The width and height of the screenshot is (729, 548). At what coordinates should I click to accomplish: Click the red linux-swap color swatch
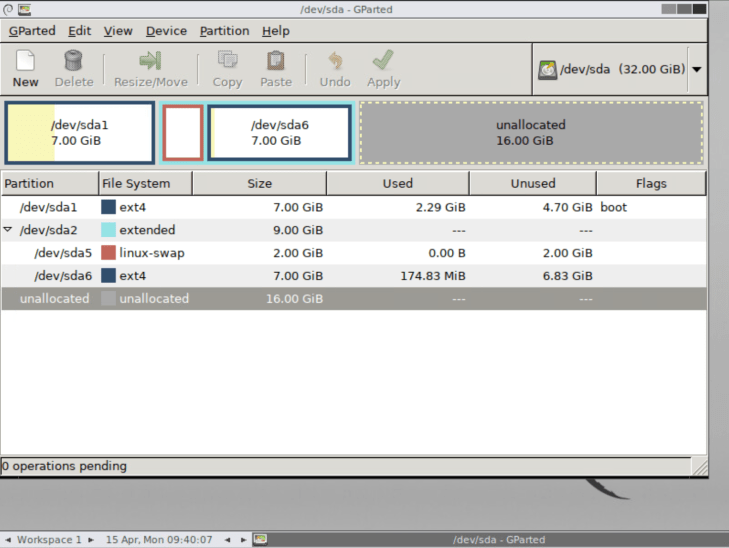[108, 252]
